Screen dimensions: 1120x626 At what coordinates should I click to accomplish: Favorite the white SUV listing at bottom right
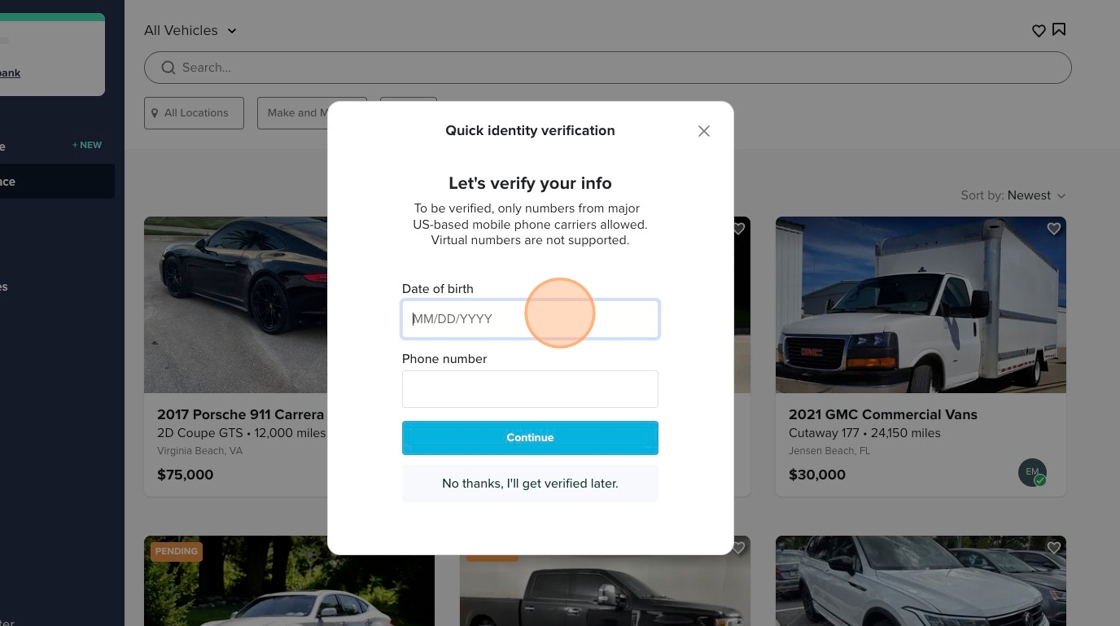pos(1053,548)
